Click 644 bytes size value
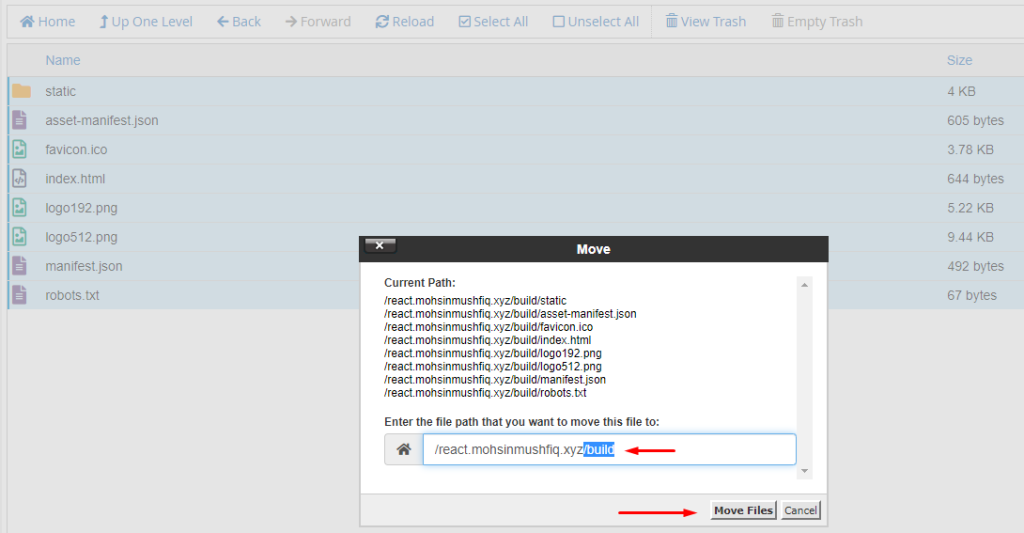This screenshot has height=533, width=1024. (976, 179)
